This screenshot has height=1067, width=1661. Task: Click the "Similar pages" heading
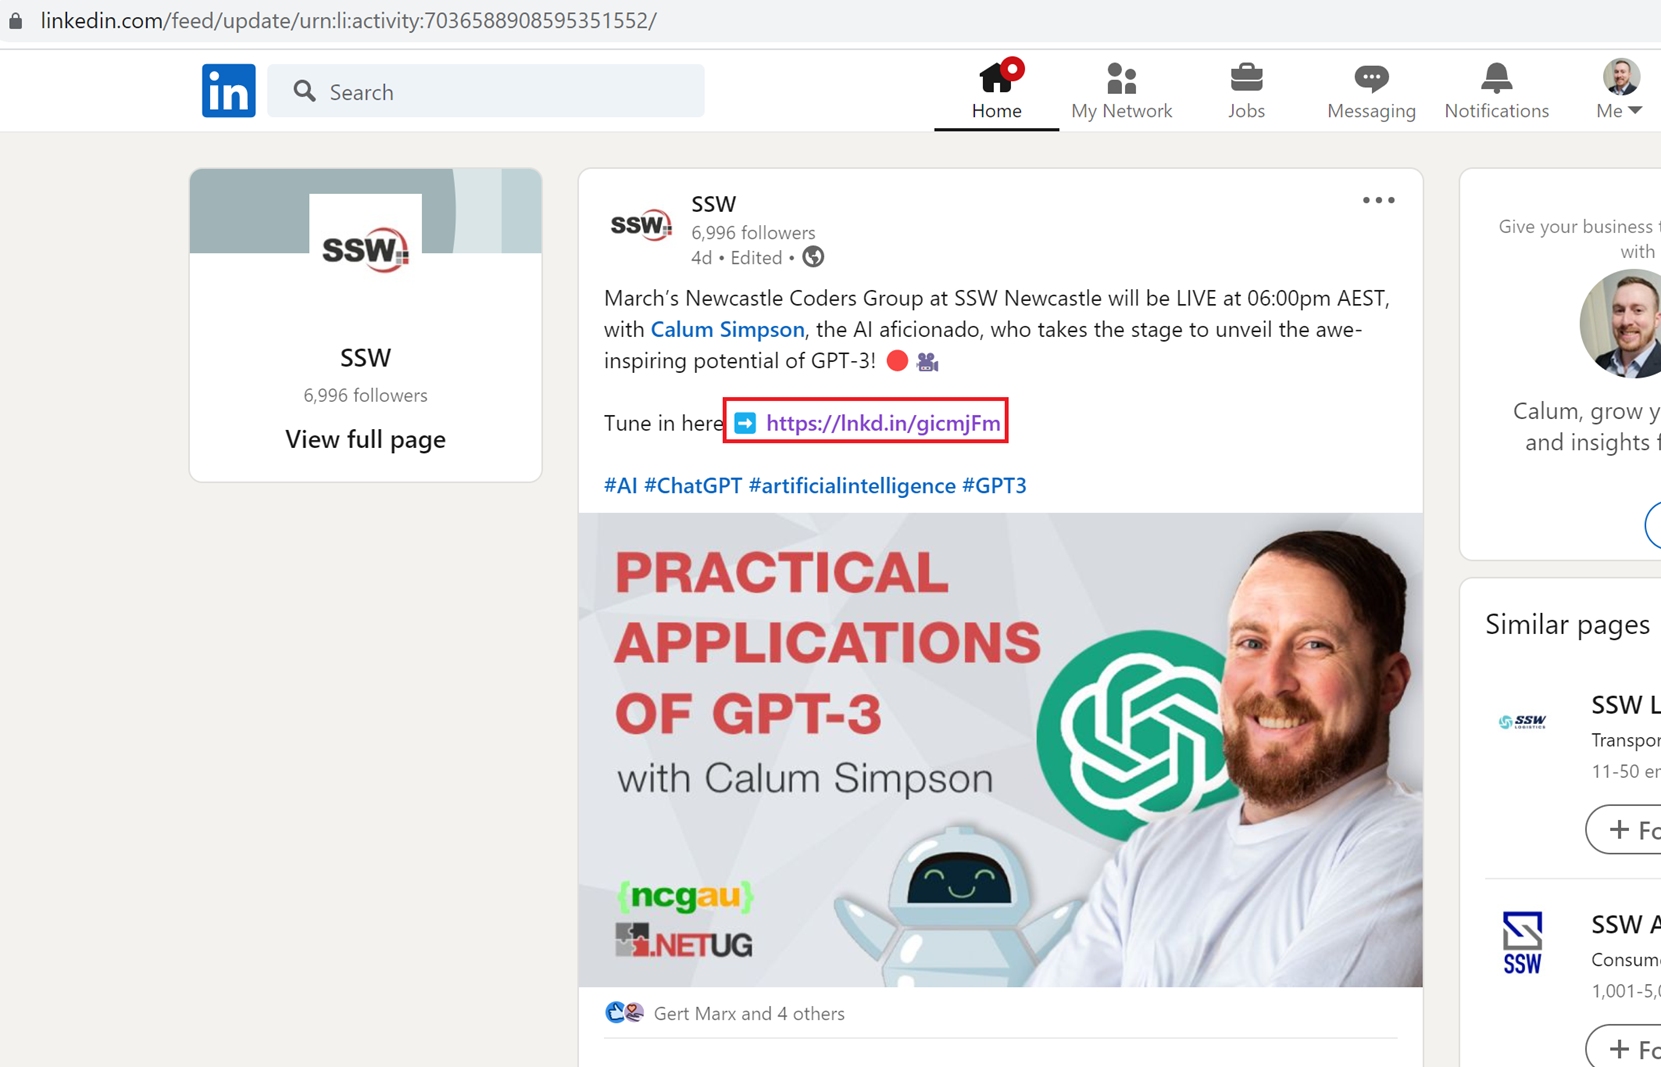(x=1567, y=624)
